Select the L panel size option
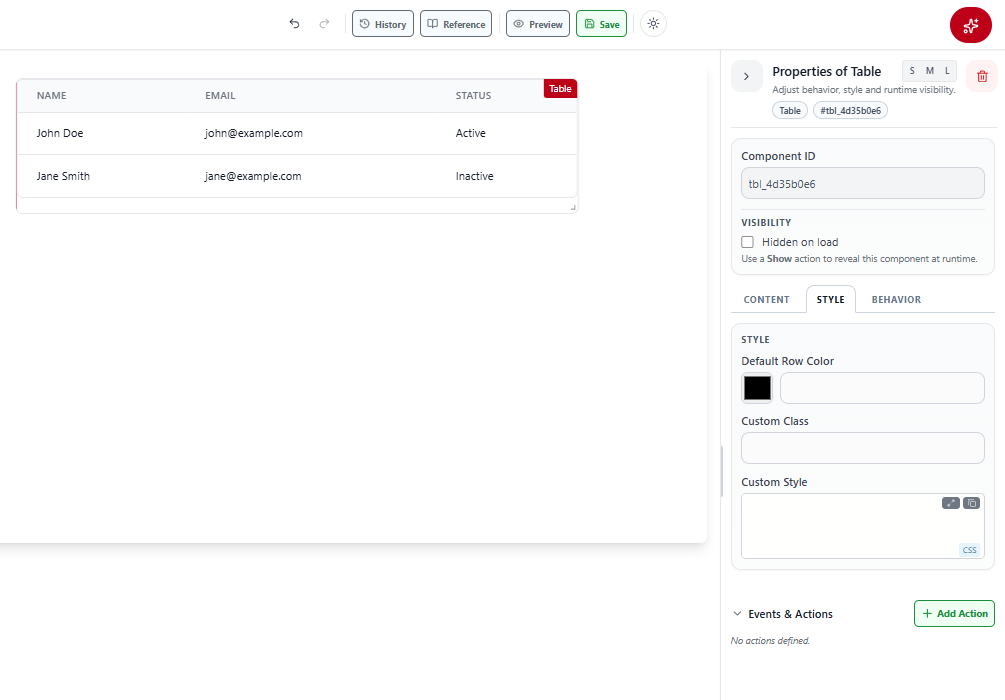 947,71
